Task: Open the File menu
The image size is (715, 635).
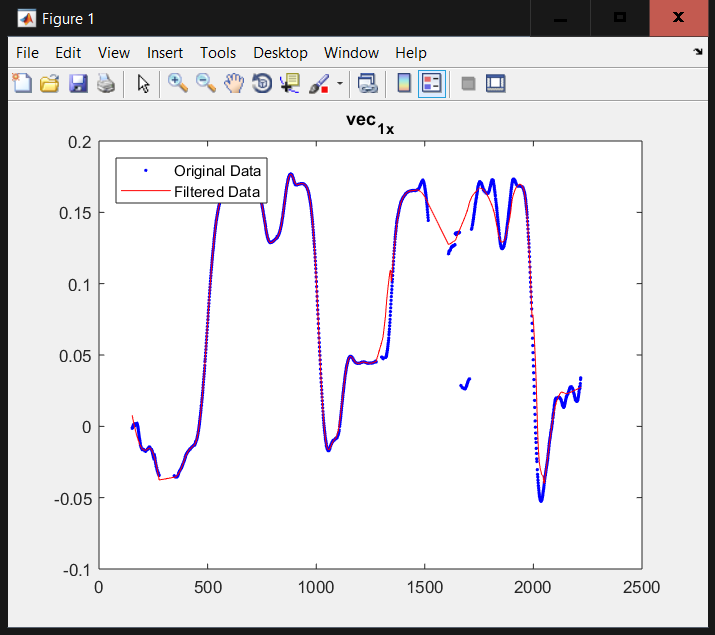Action: [27, 53]
